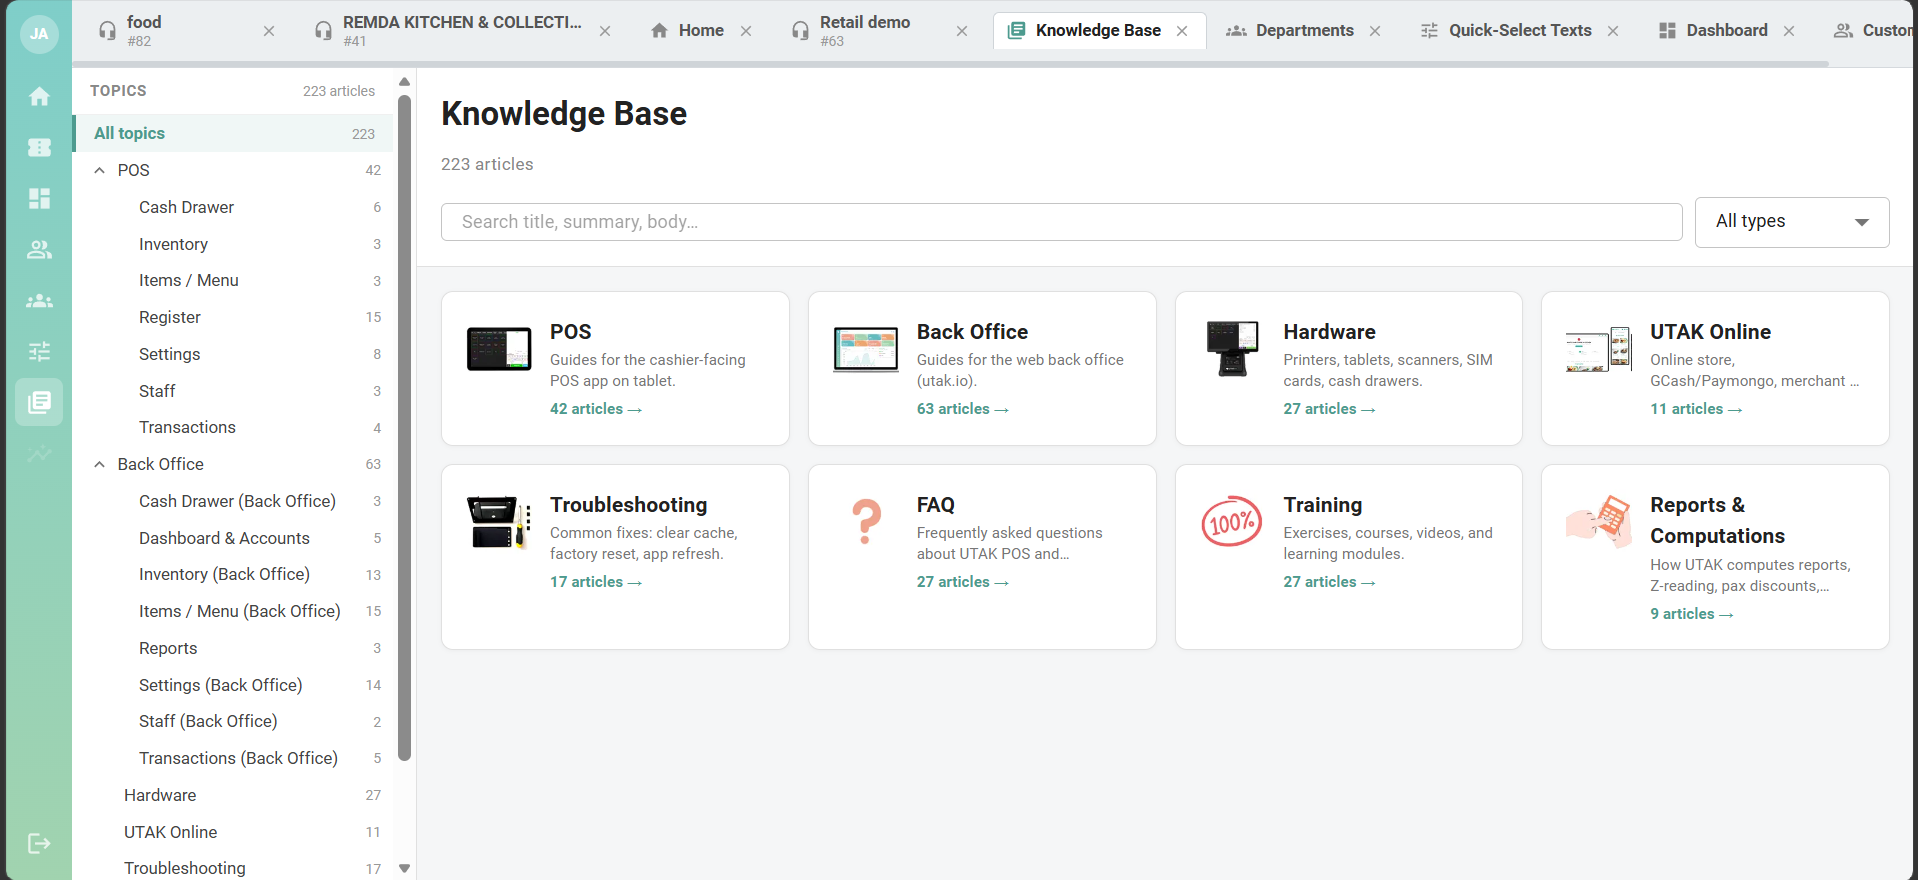
Task: Select the Cash Drawer topic under POS
Action: click(x=234, y=207)
